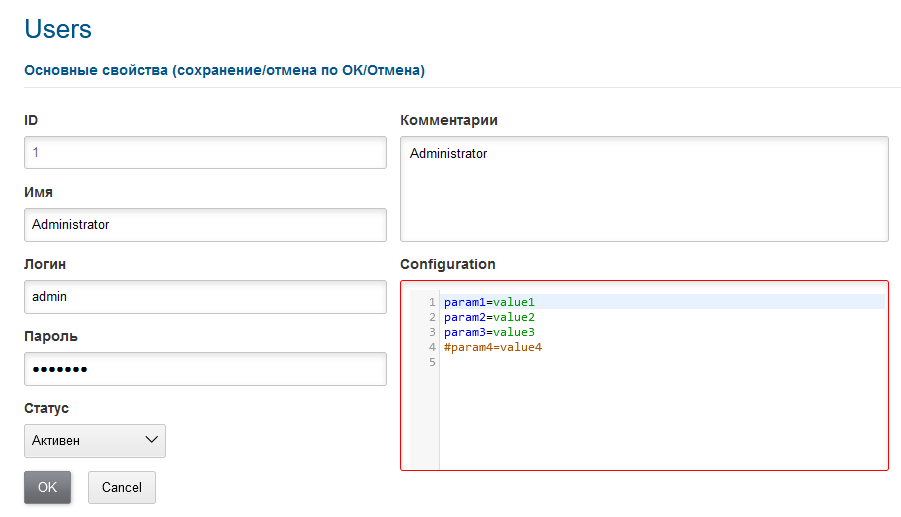Click the Cancel button

point(122,488)
